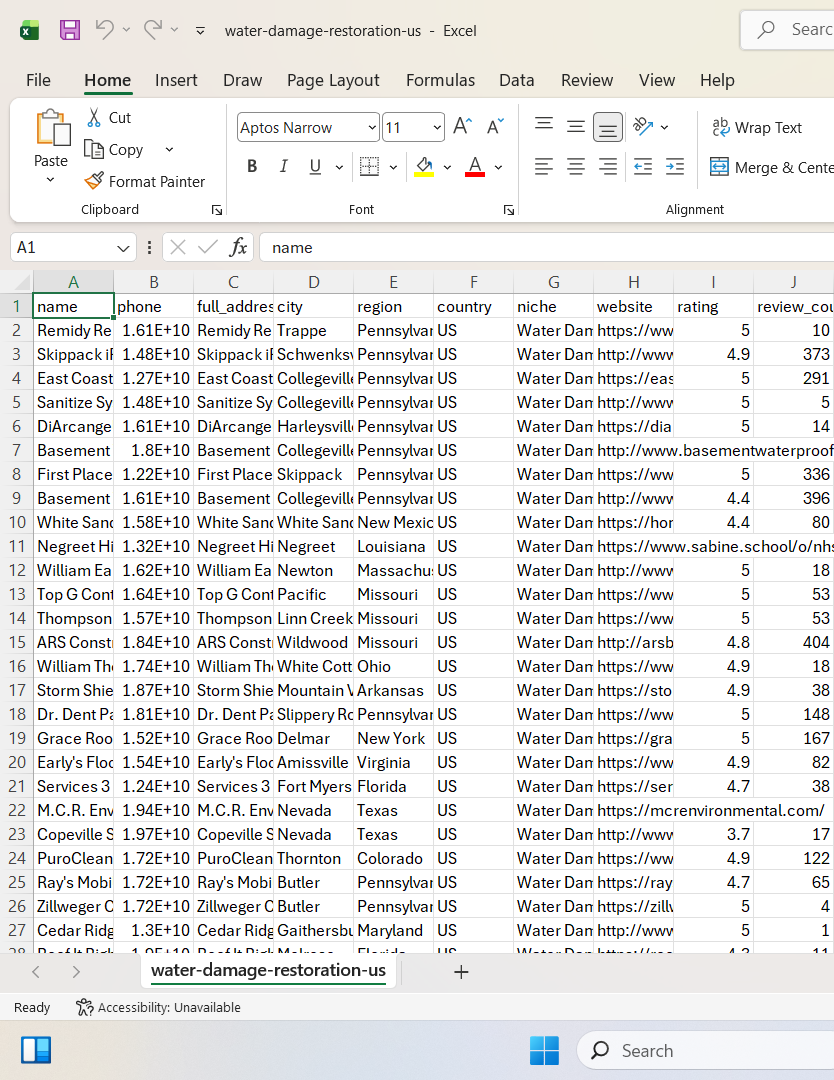Open the Borders dropdown arrow
The width and height of the screenshot is (834, 1080).
[393, 167]
